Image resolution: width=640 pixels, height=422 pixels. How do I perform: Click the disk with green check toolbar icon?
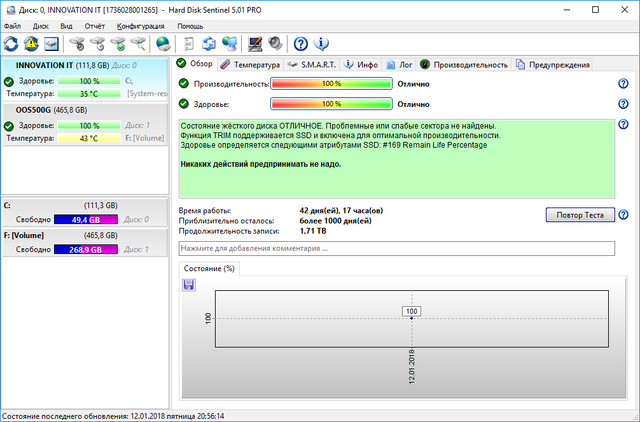pos(118,44)
